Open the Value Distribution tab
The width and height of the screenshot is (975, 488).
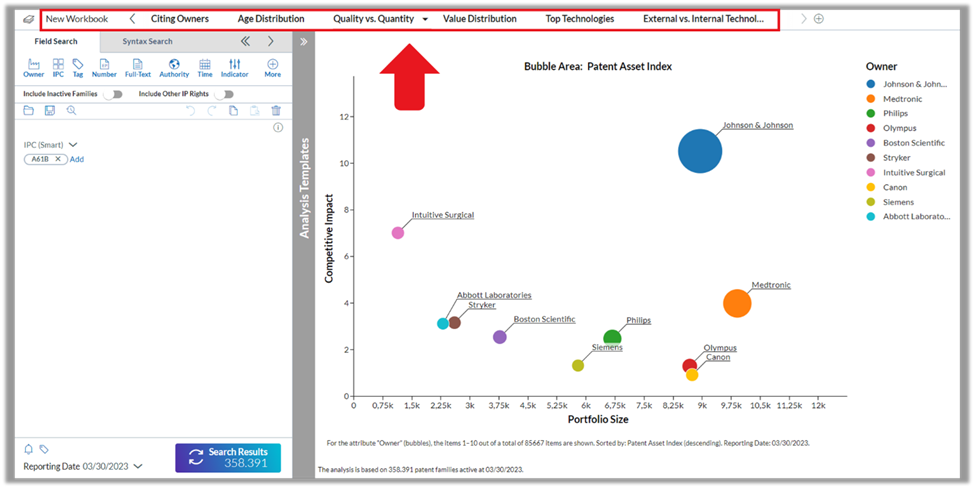[x=480, y=19]
